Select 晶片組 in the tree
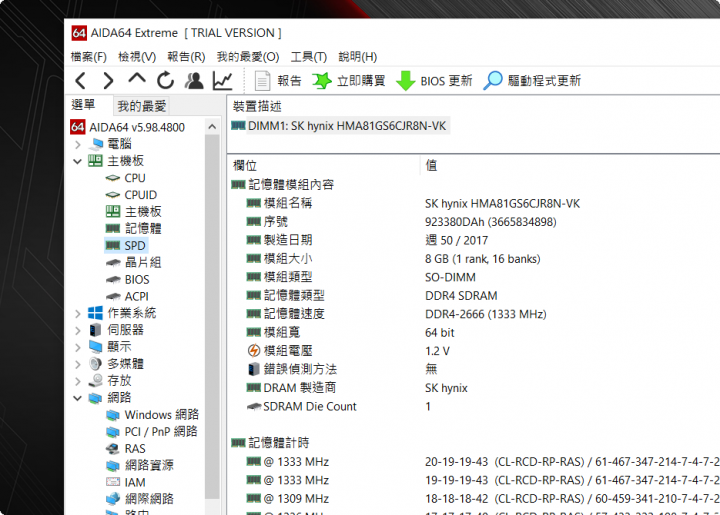Viewport: 720px width, 515px height. pos(133,263)
